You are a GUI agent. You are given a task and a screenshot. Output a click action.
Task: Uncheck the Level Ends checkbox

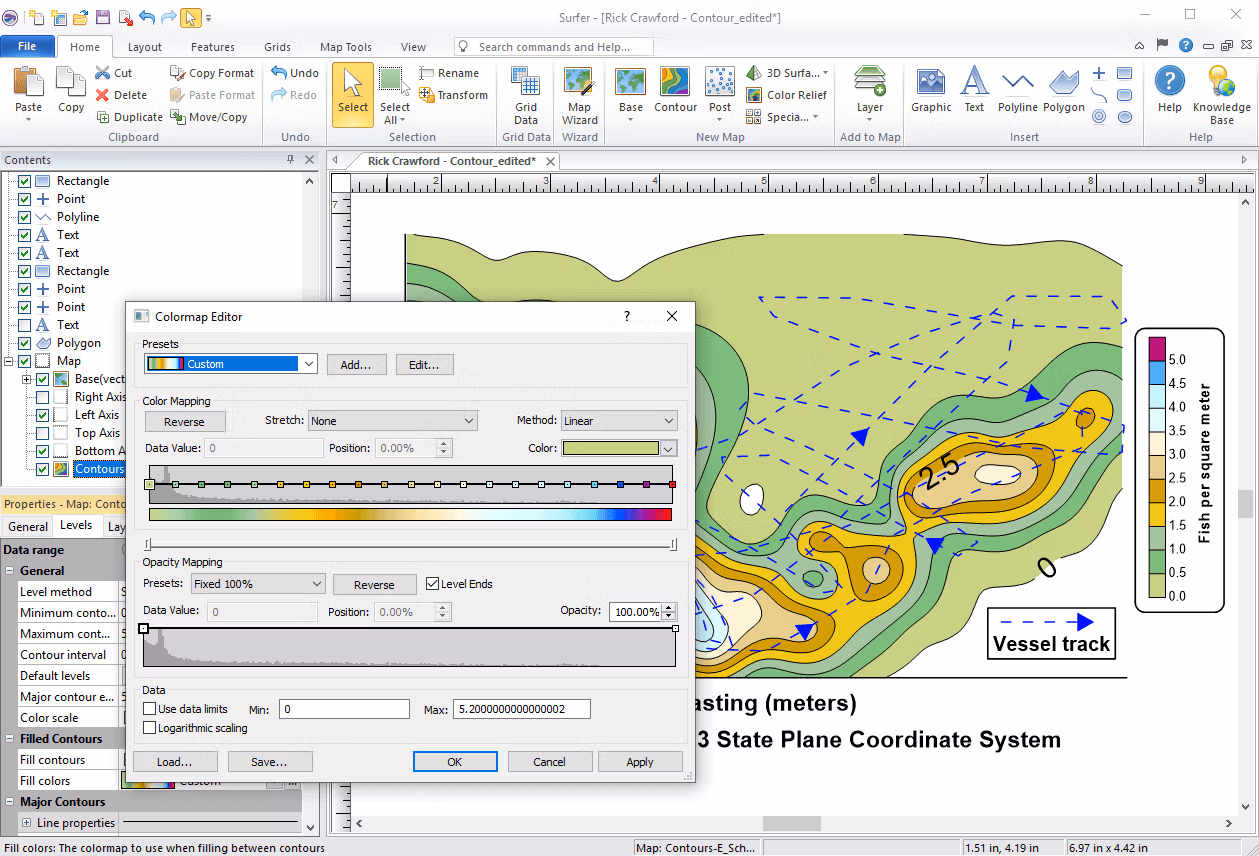[x=432, y=584]
